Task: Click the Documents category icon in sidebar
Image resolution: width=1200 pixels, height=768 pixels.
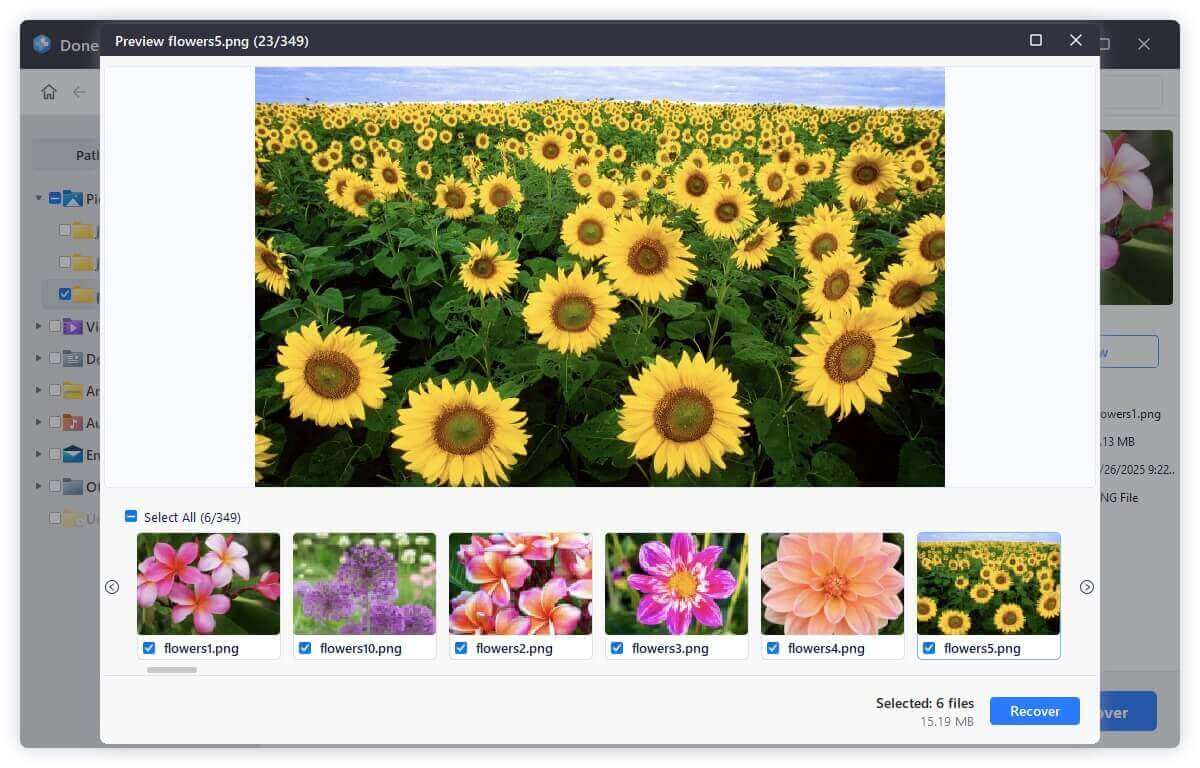Action: click(73, 358)
